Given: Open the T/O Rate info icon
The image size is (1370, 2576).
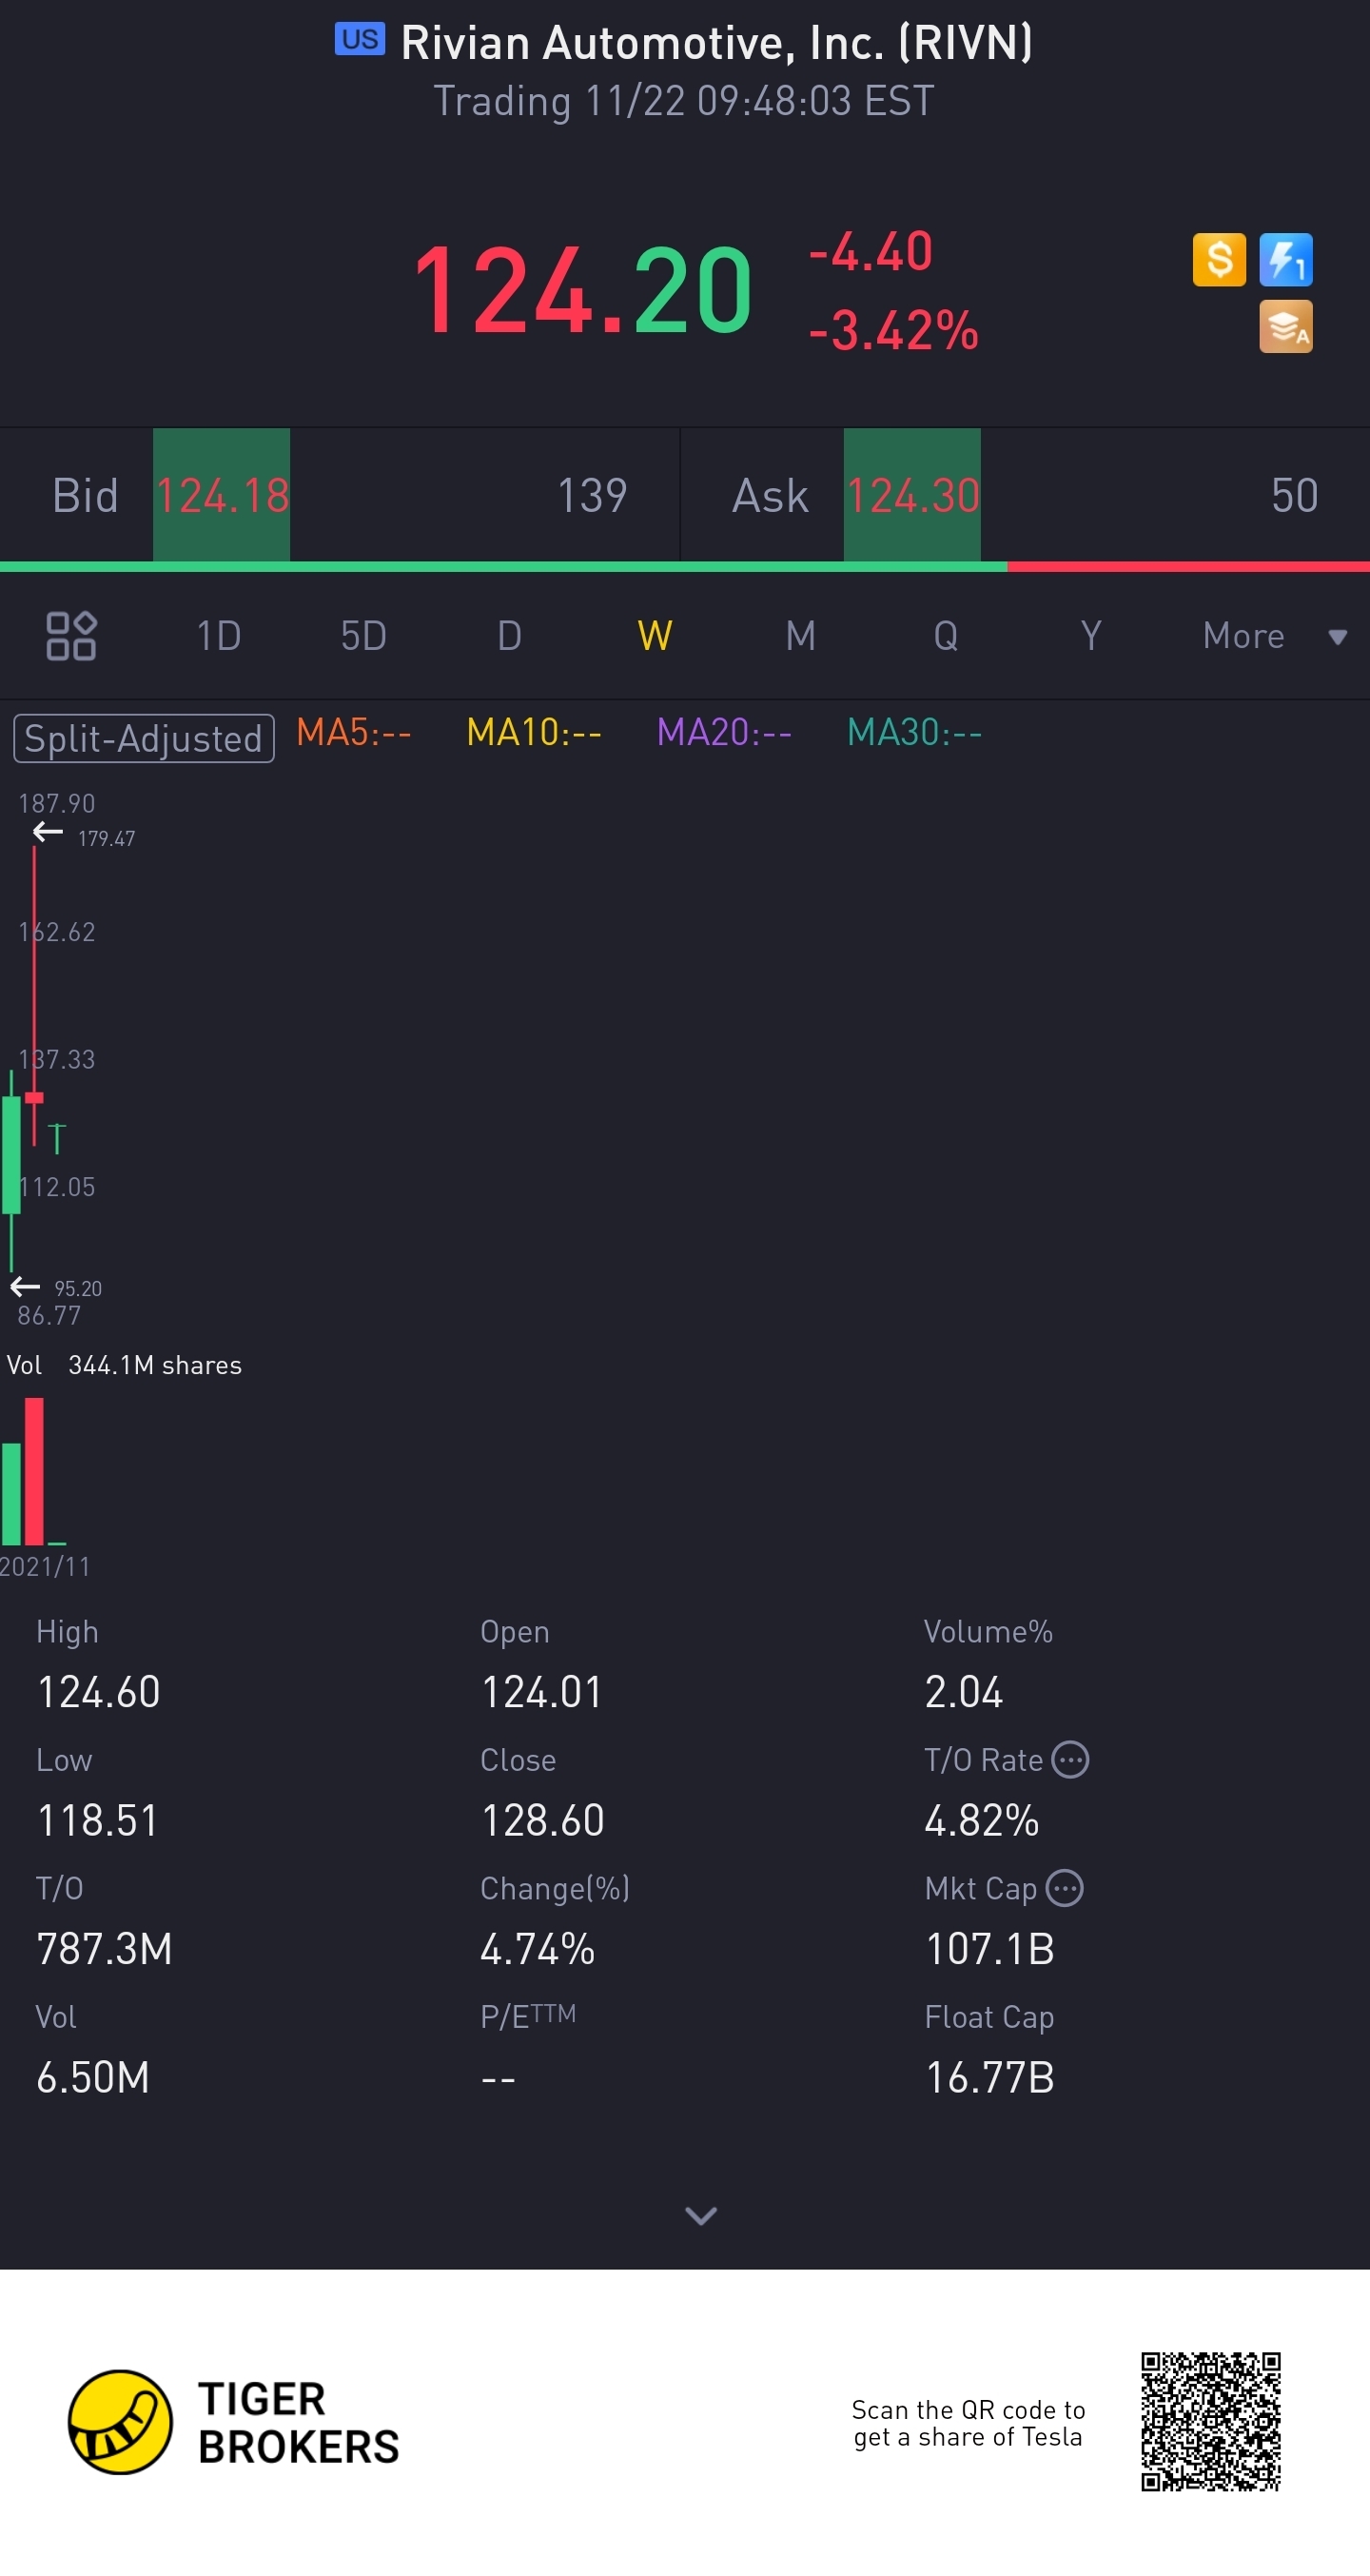Looking at the screenshot, I should click(x=1071, y=1760).
